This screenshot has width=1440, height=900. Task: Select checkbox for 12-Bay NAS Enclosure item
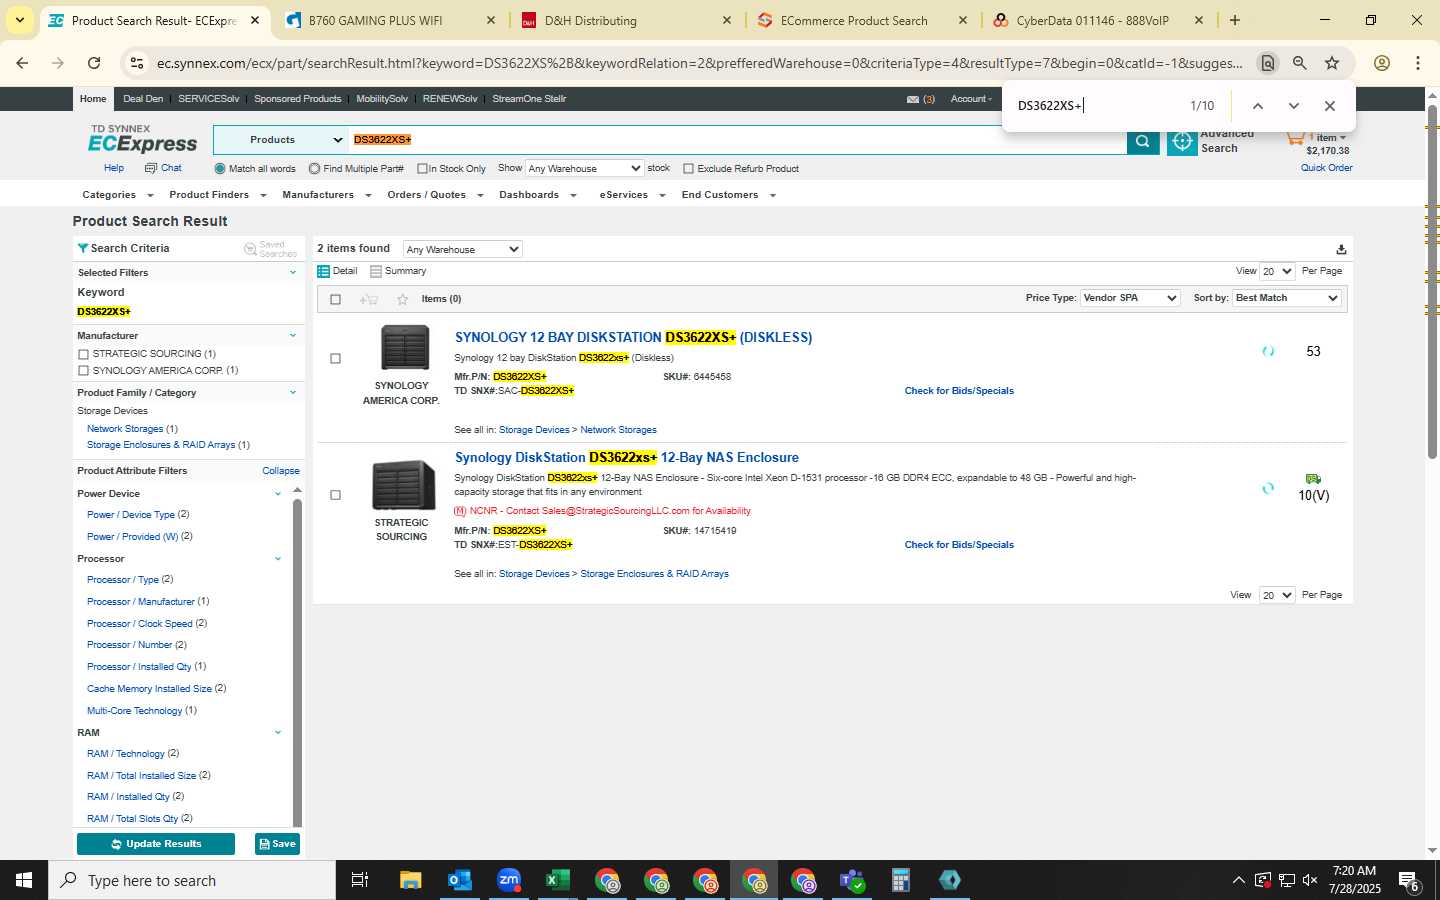(335, 495)
